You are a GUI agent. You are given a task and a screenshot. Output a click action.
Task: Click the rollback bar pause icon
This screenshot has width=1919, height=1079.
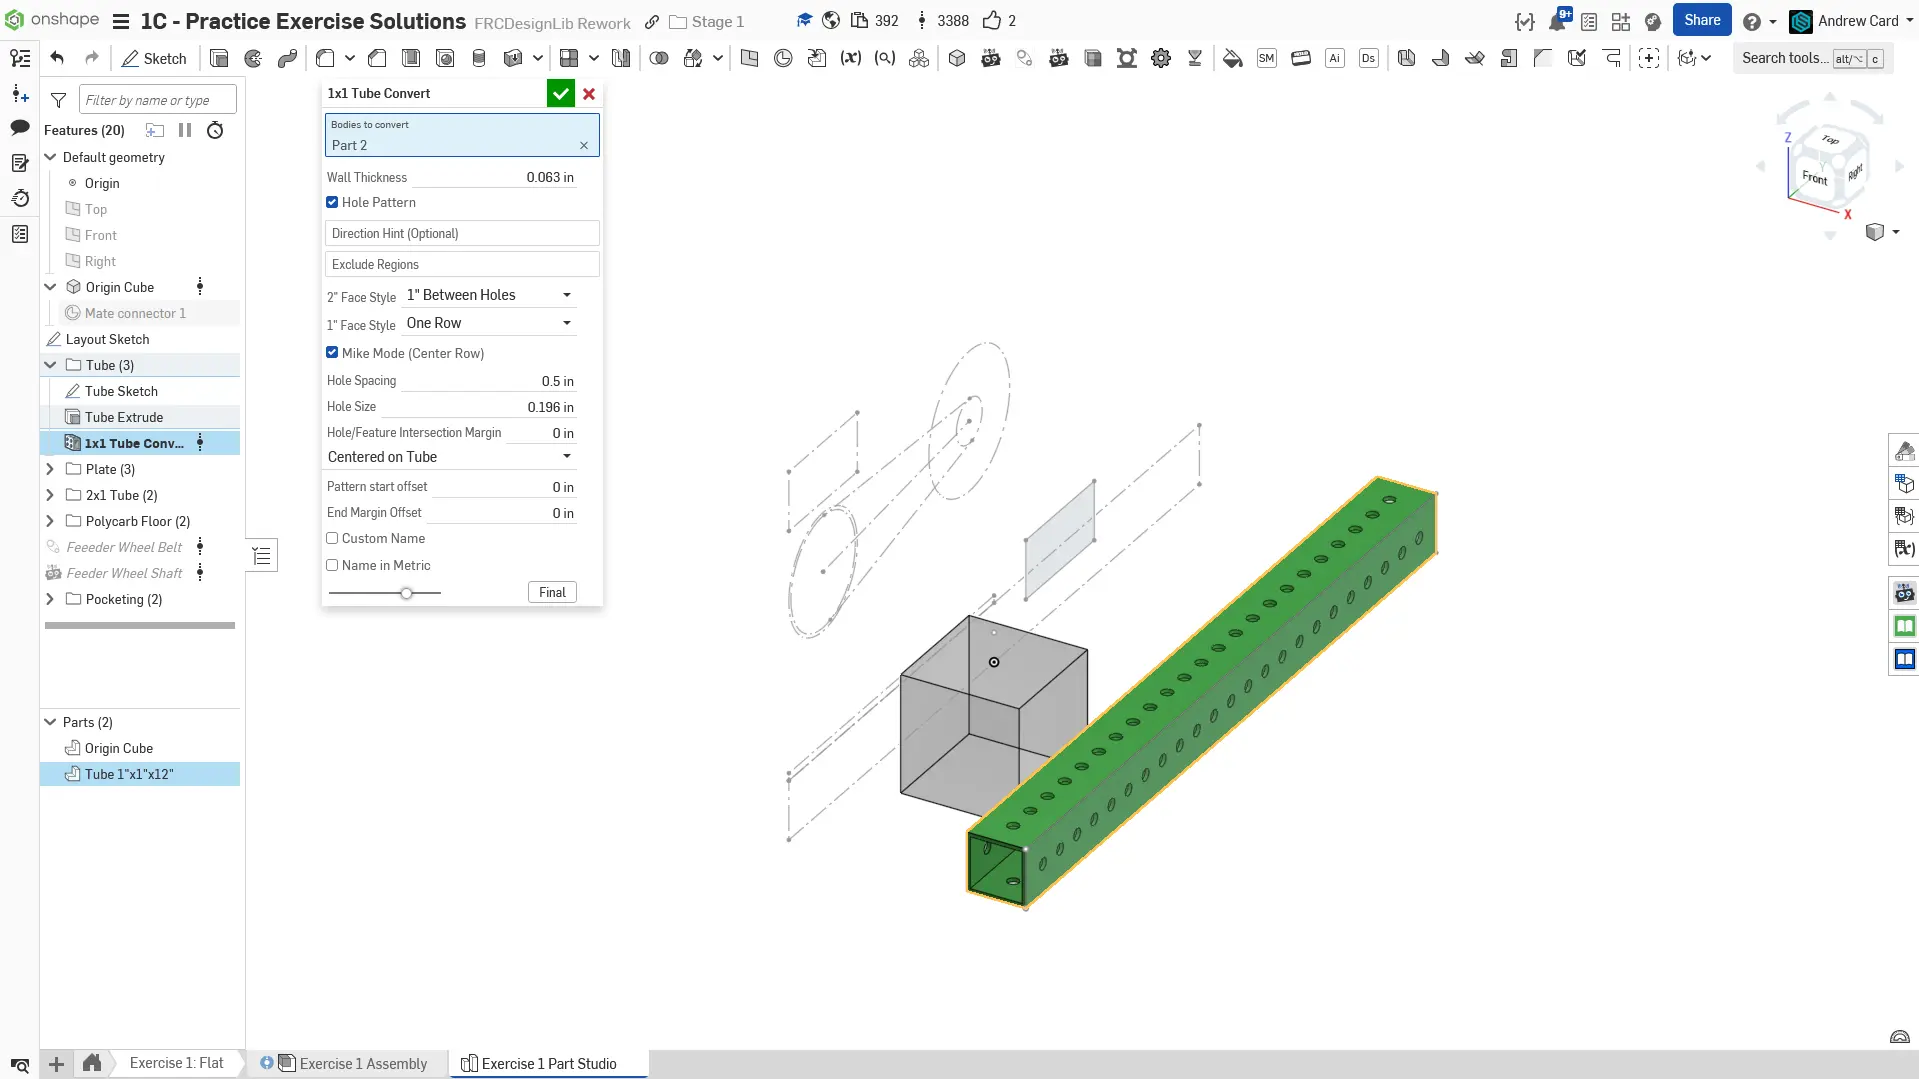[185, 130]
